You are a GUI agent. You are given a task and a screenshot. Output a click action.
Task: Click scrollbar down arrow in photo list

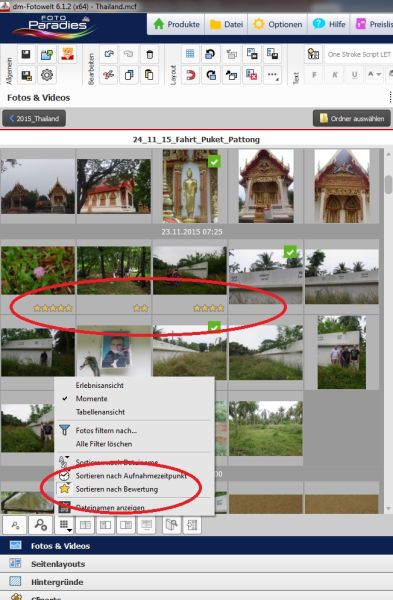[x=389, y=509]
